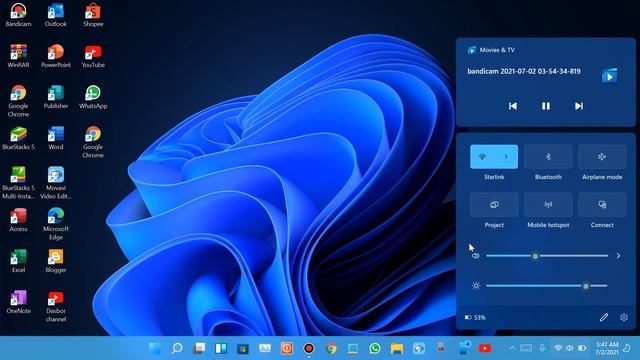Toggle the Starlink Wi-Fi tile off

click(x=482, y=157)
